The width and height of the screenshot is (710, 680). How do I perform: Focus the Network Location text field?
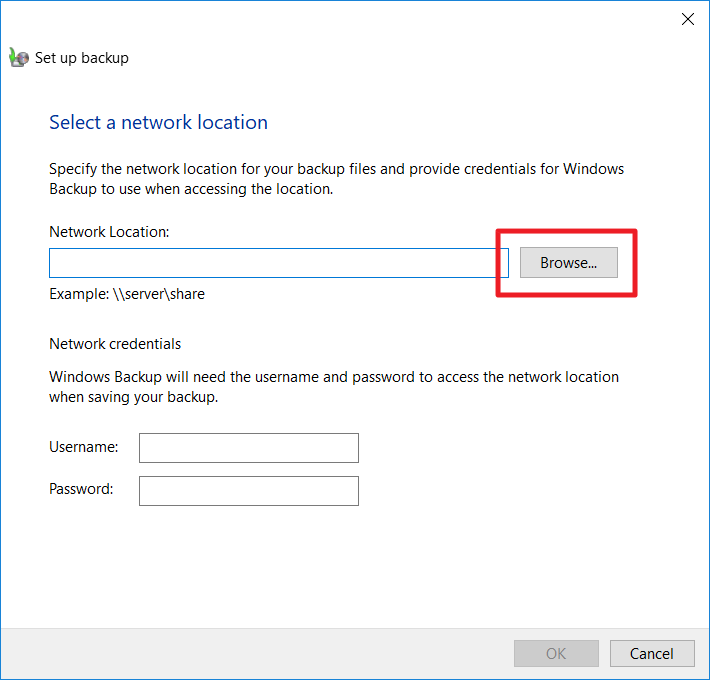coord(278,263)
